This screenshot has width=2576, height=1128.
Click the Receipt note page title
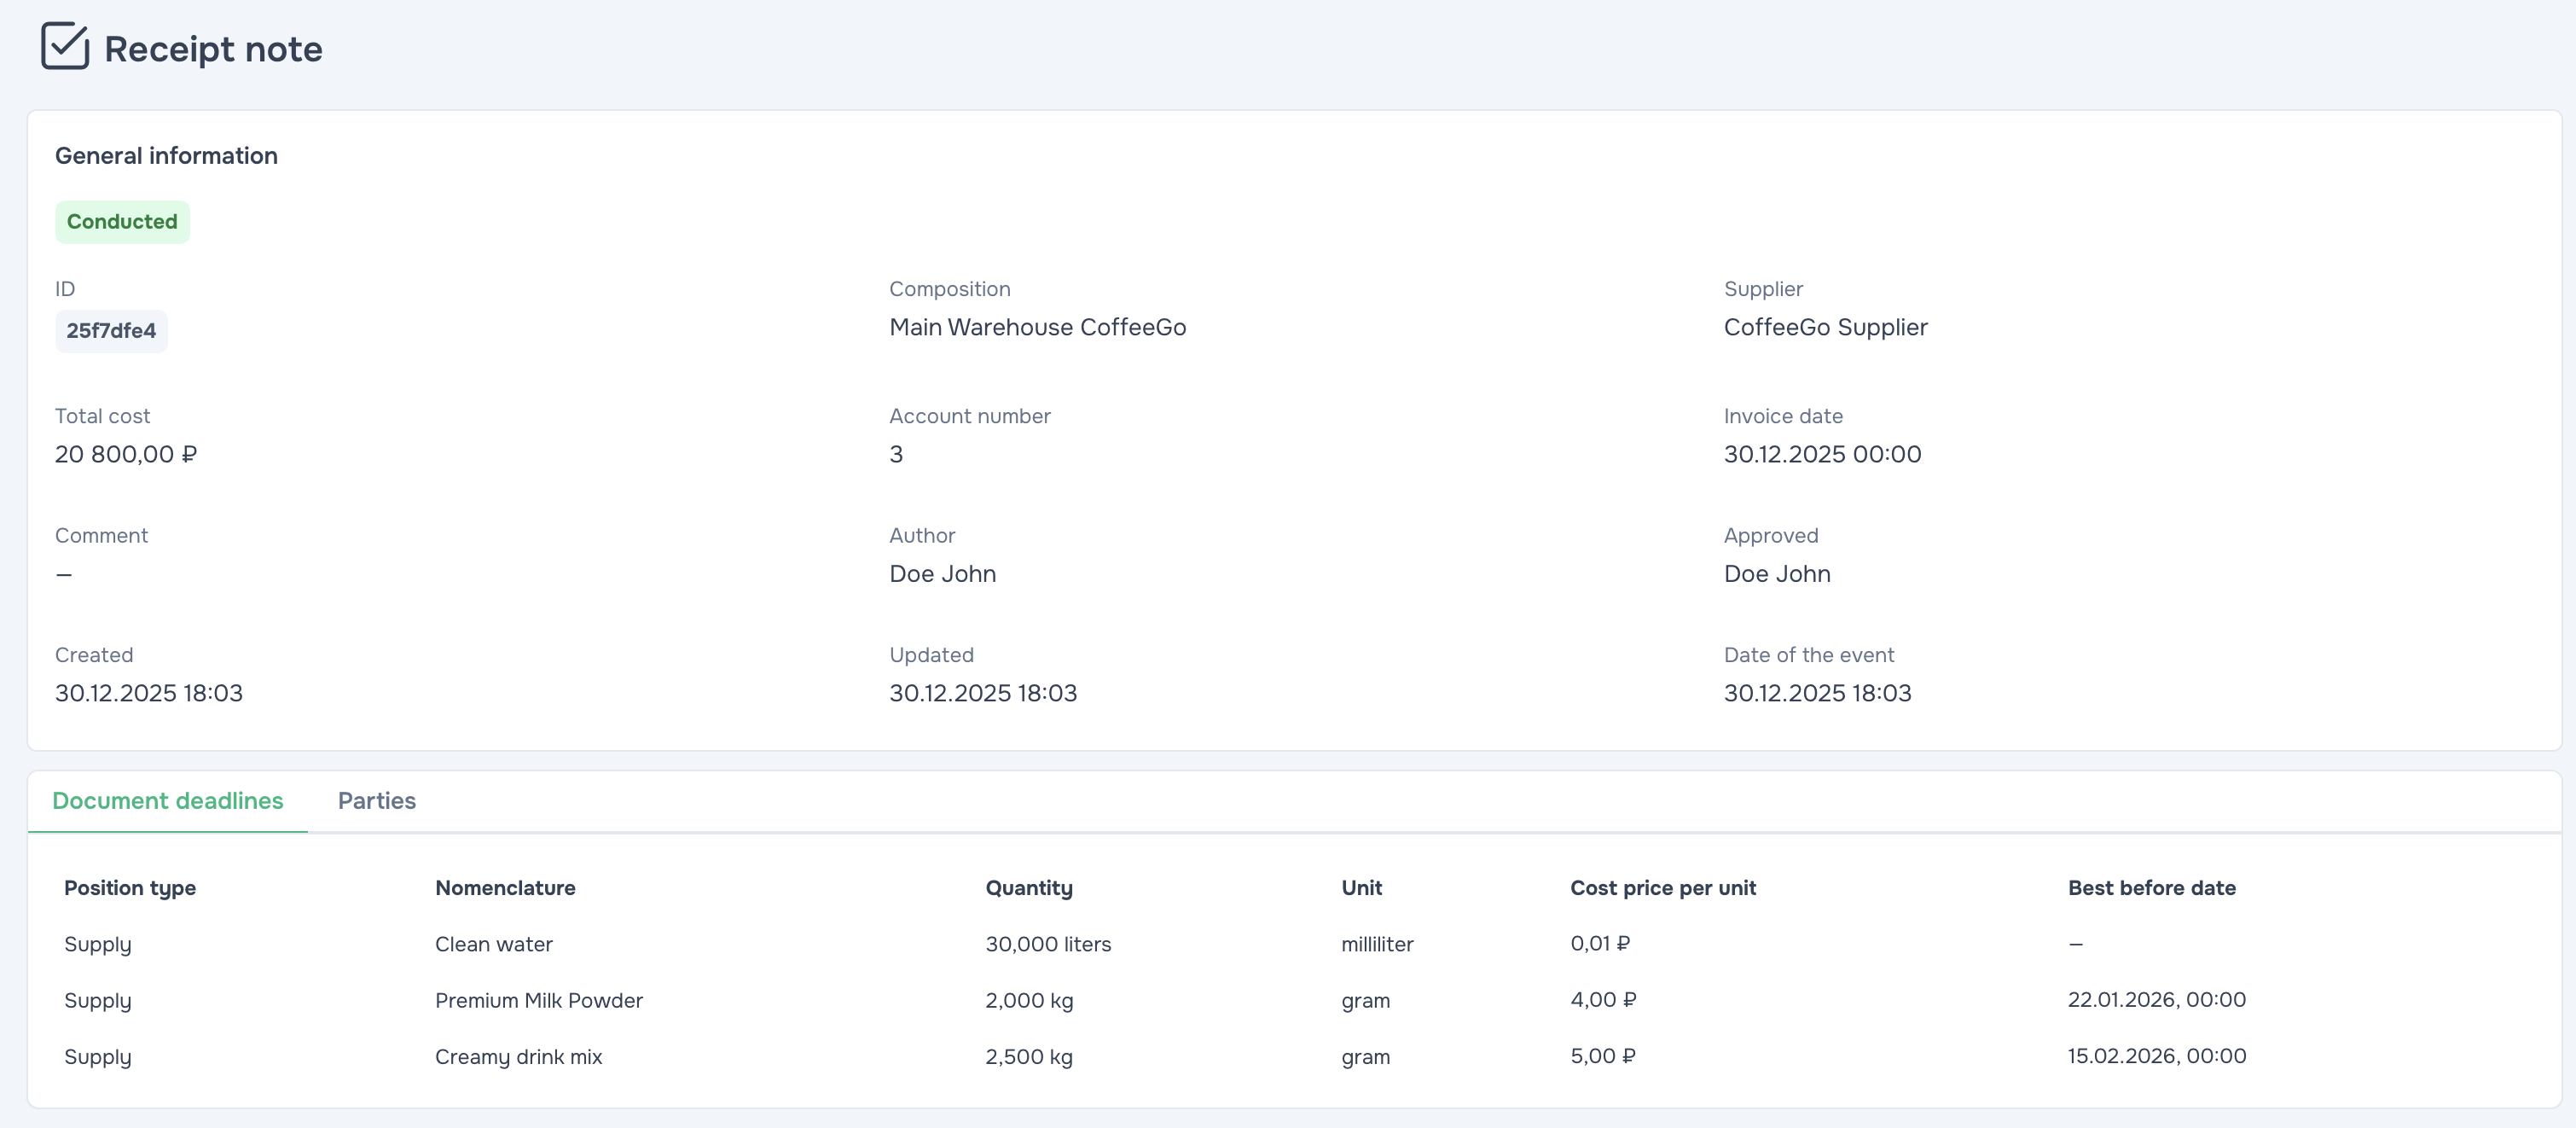click(213, 49)
